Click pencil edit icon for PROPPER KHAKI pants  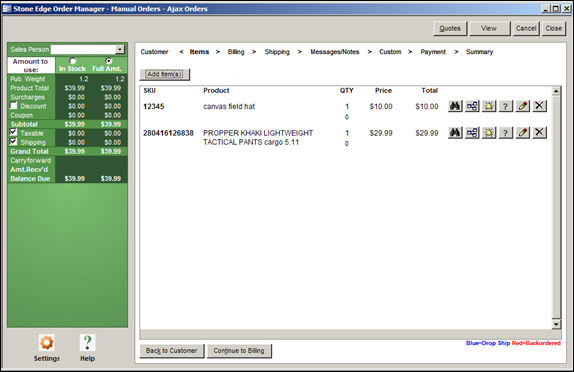pyautogui.click(x=522, y=133)
